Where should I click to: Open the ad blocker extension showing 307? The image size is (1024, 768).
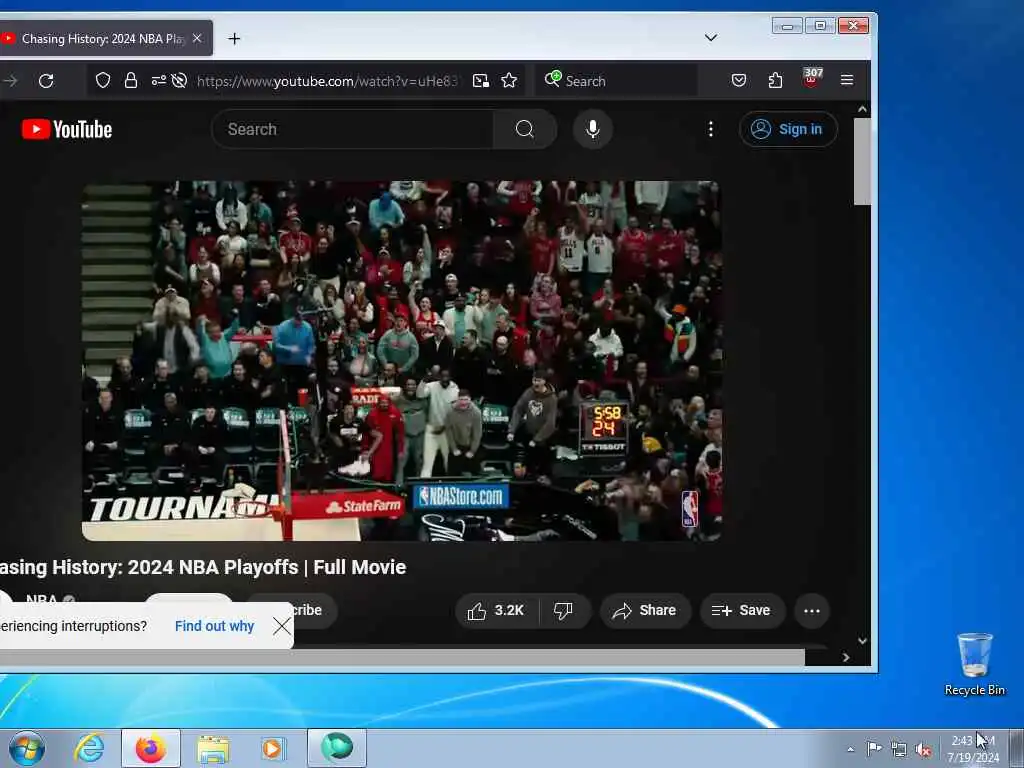coord(811,78)
